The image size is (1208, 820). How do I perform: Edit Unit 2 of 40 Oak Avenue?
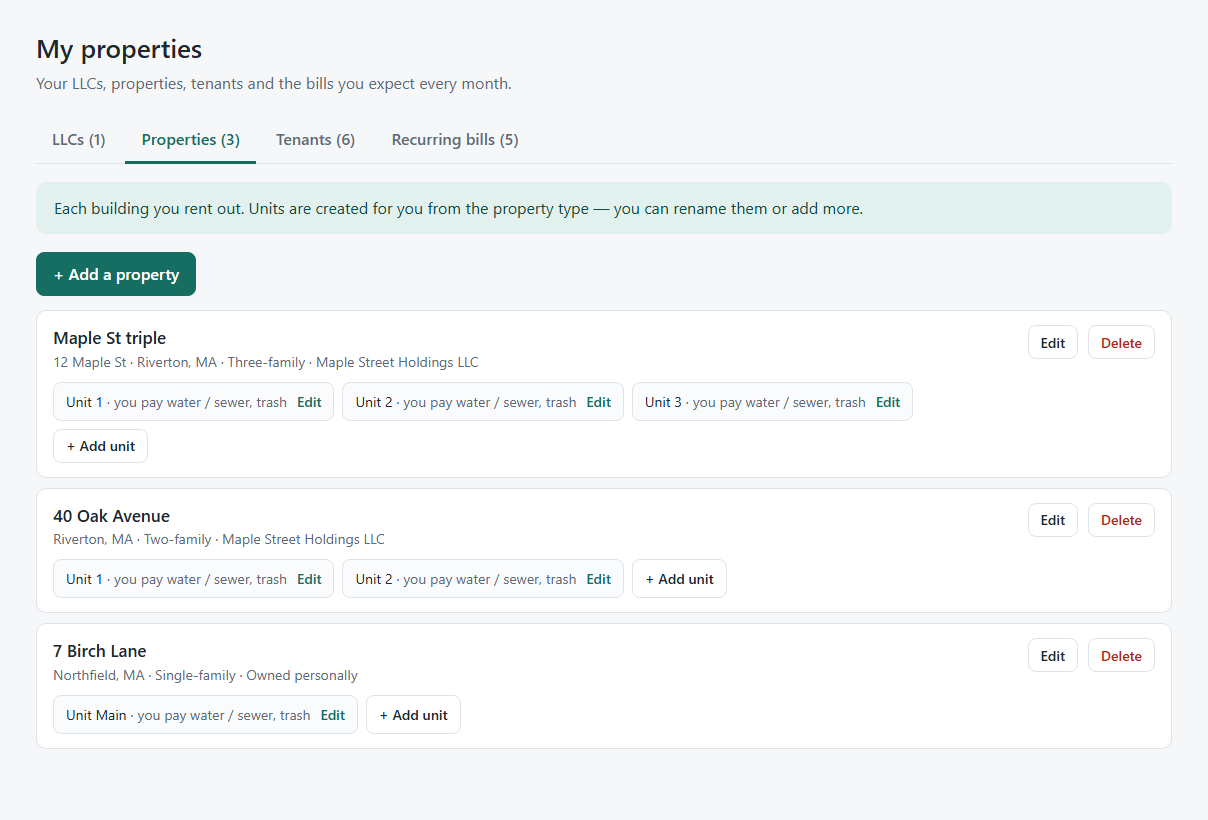598,579
